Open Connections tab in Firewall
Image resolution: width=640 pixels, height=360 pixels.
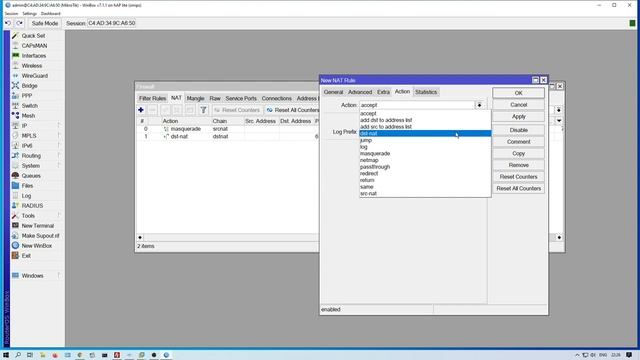tap(276, 98)
